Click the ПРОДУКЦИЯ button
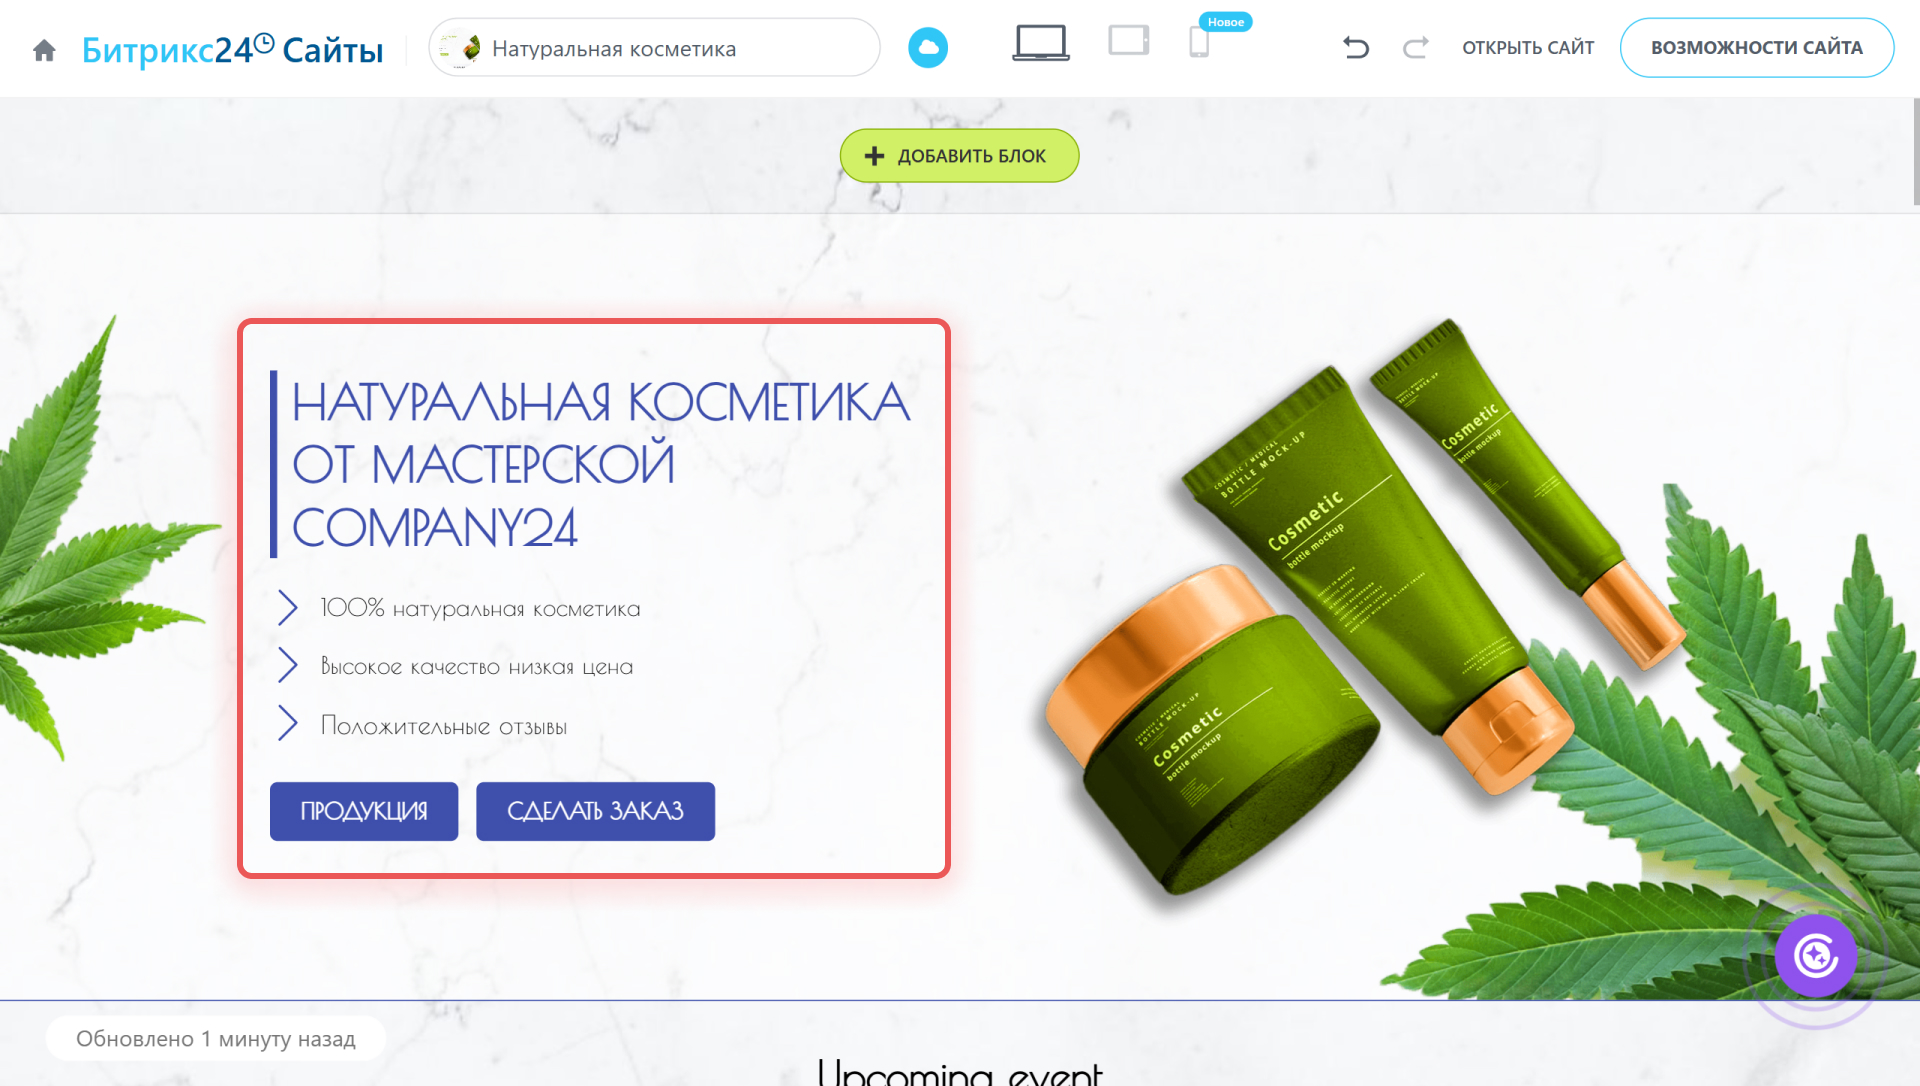1920x1086 pixels. point(364,811)
